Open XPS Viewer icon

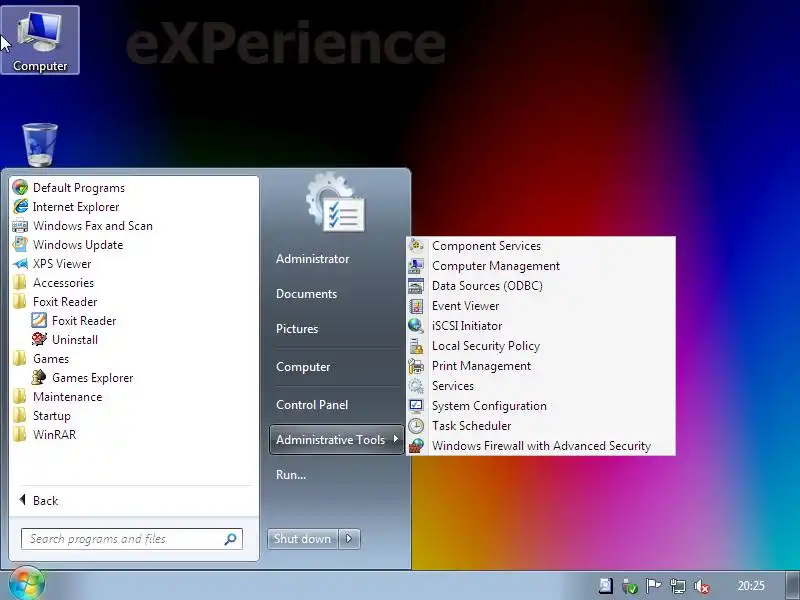(20, 264)
